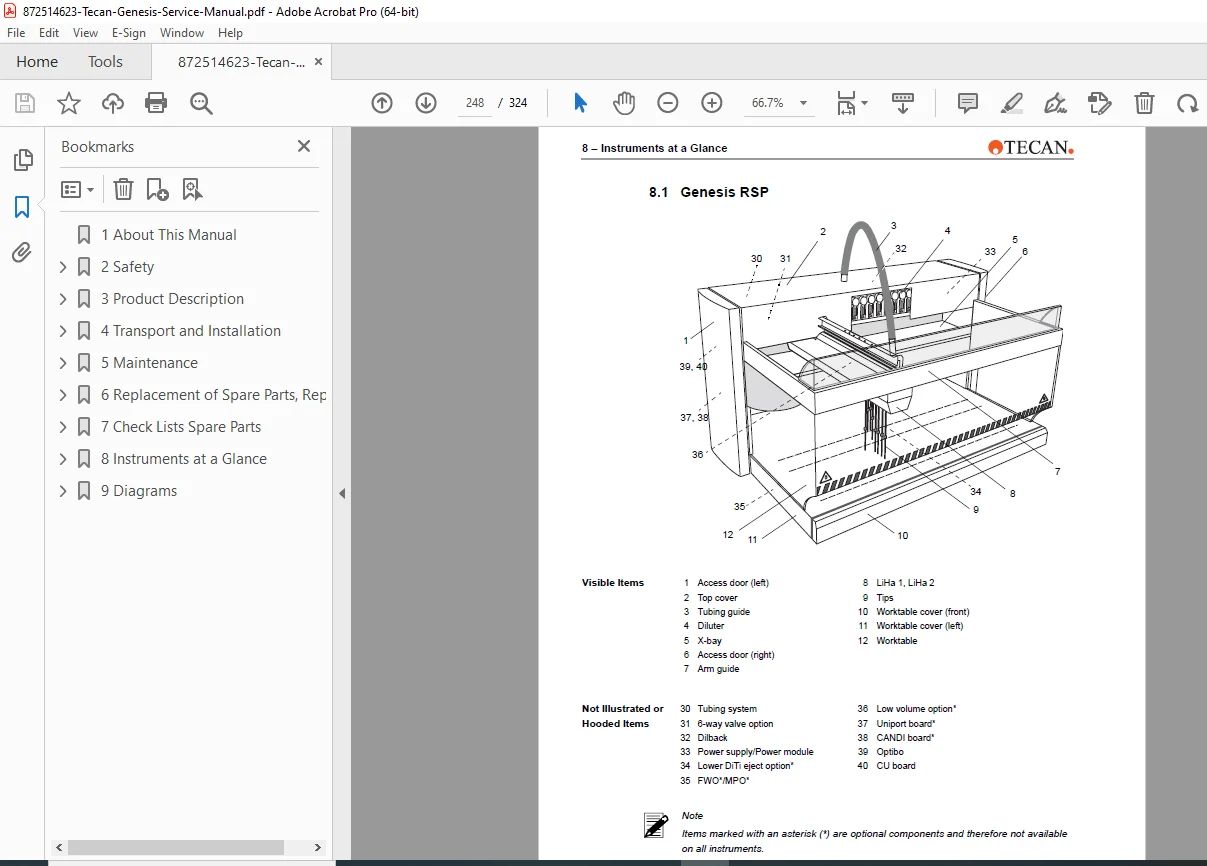Image resolution: width=1207 pixels, height=866 pixels.
Task: Open the Edit menu
Action: click(49, 33)
